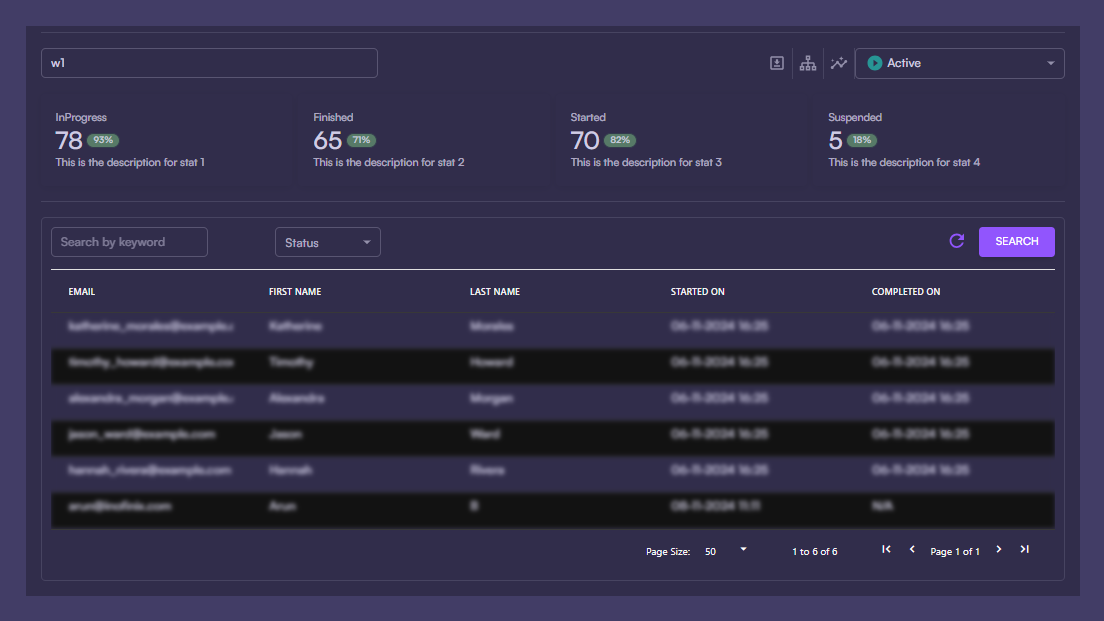This screenshot has height=621, width=1104.
Task: Click the text field containing w1
Action: tap(209, 63)
